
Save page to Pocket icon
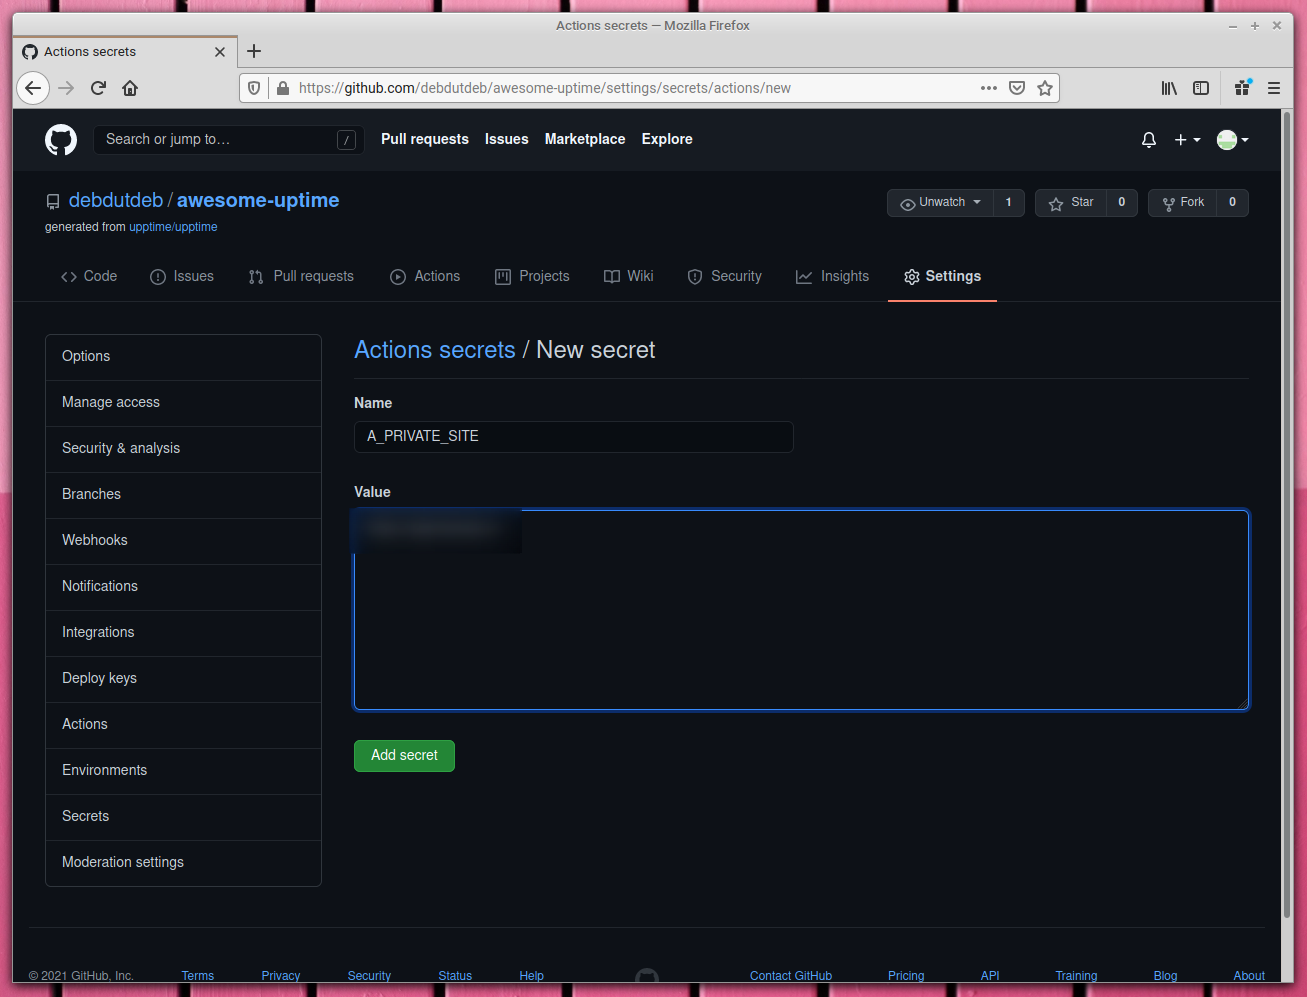point(1017,88)
